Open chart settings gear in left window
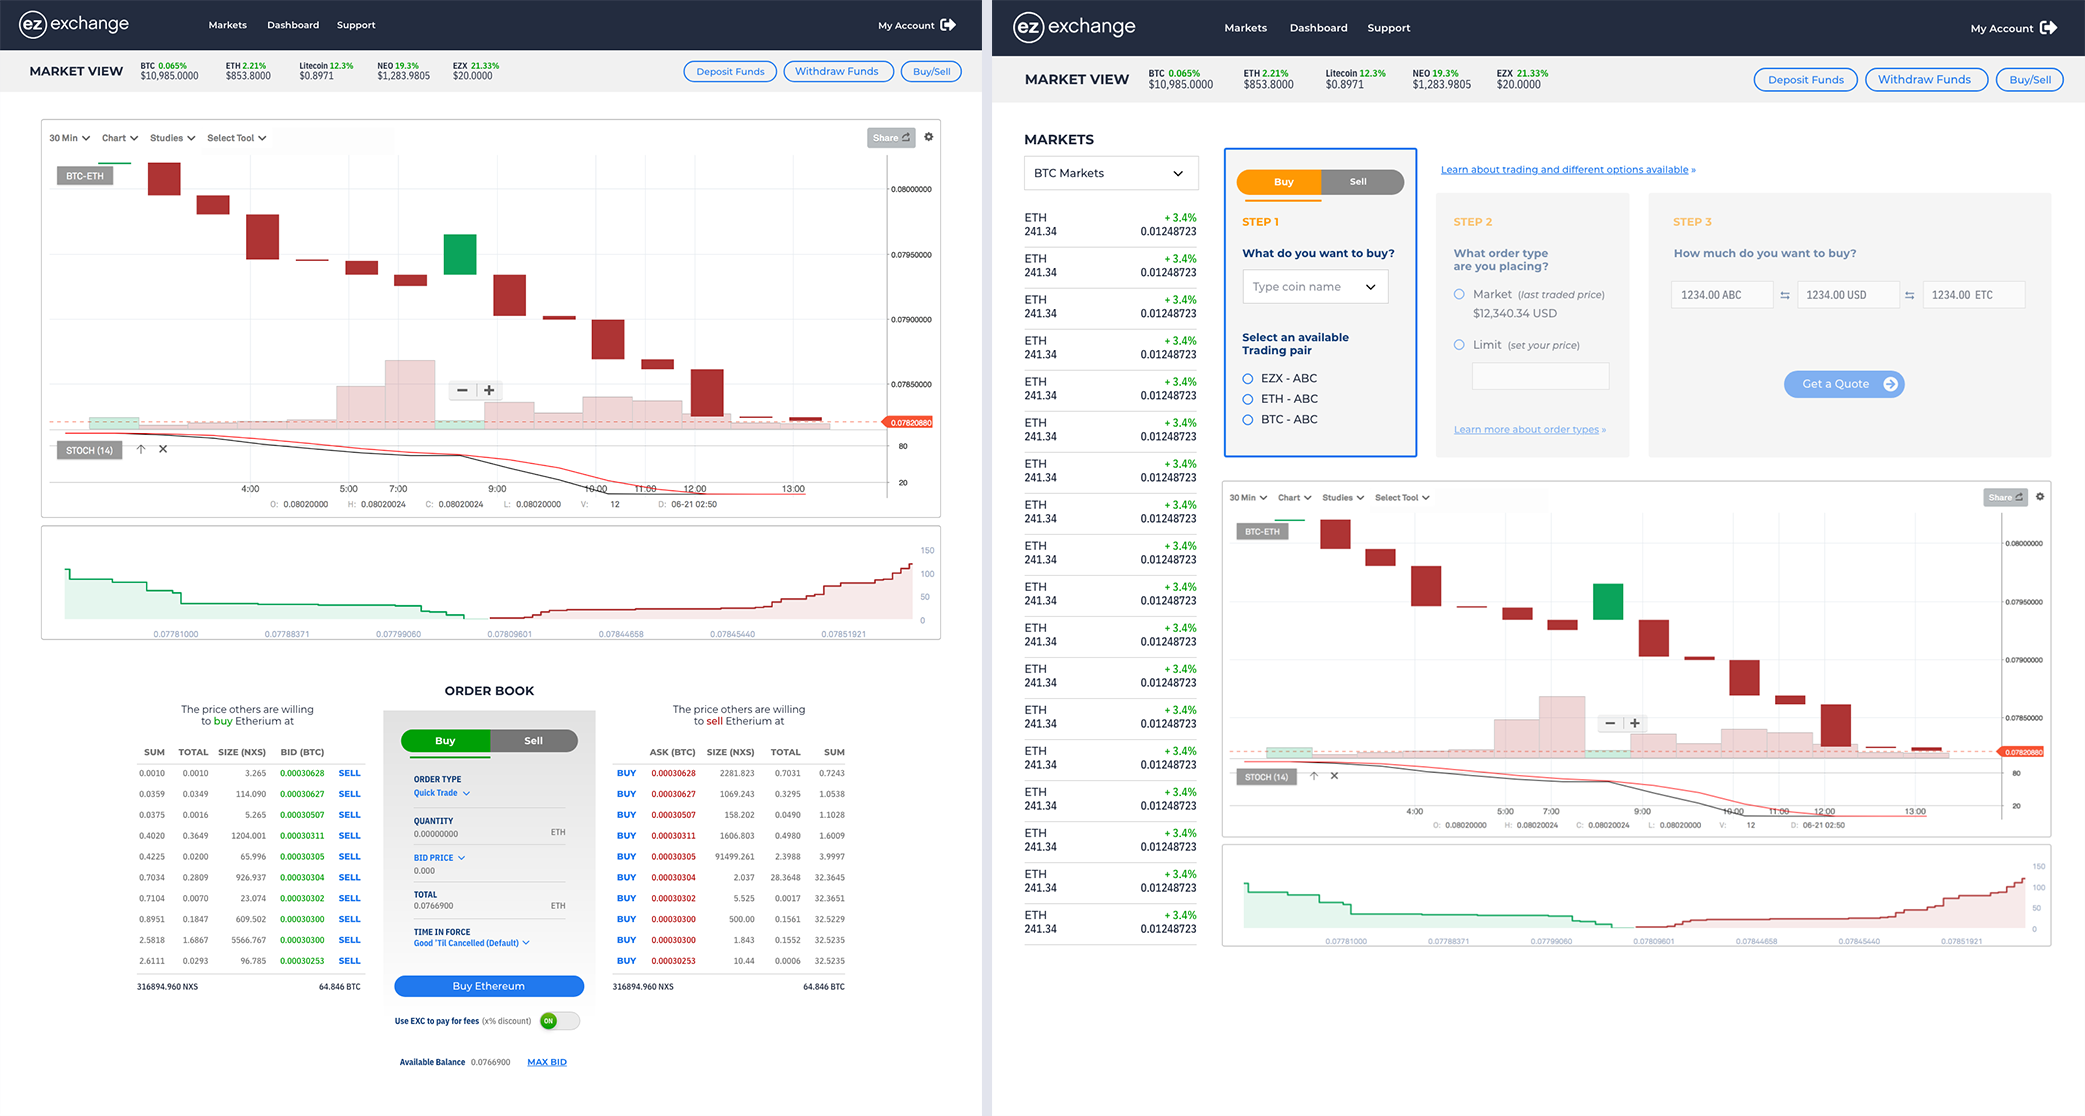2085x1116 pixels. pos(929,137)
